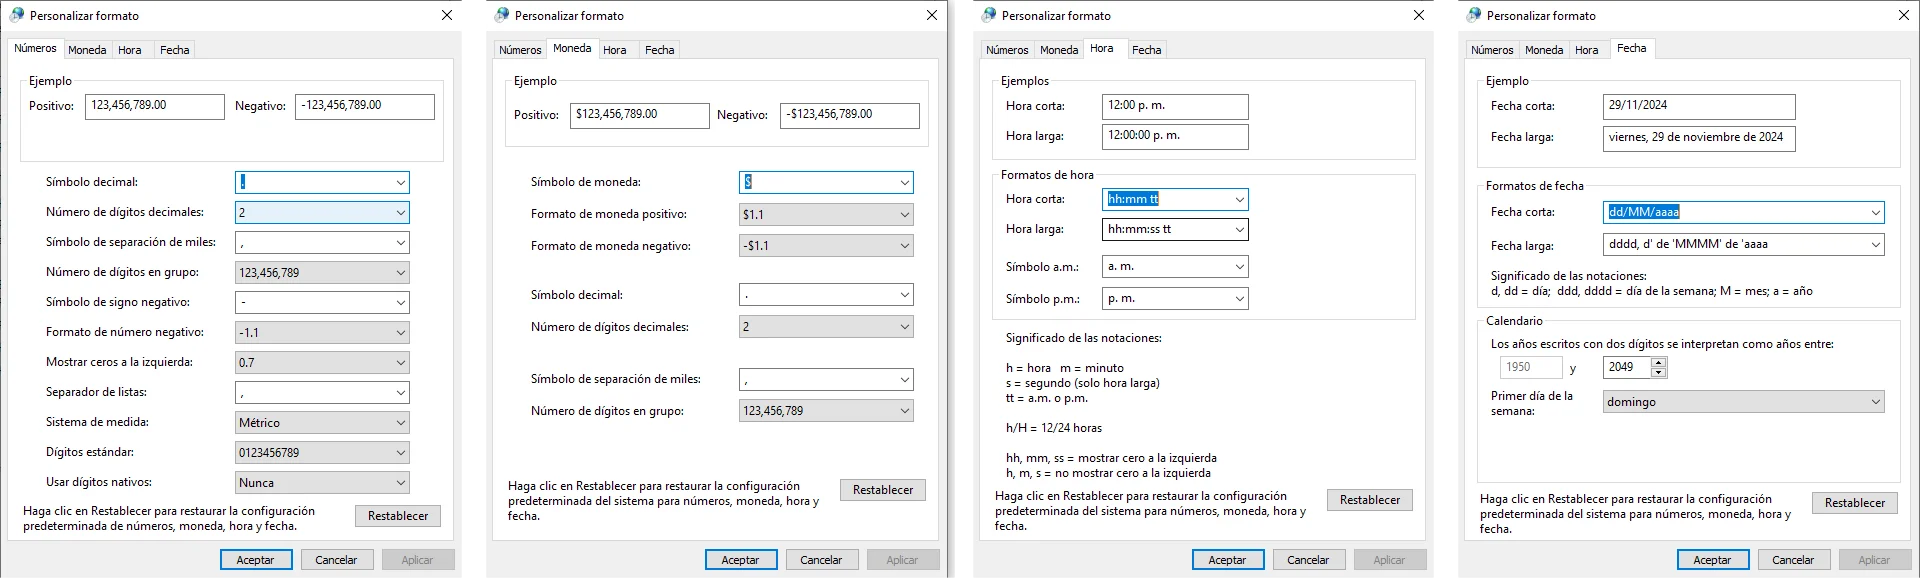Close the dialog showing the Fecha tab
Viewport: 1920px width, 578px height.
1904,15
